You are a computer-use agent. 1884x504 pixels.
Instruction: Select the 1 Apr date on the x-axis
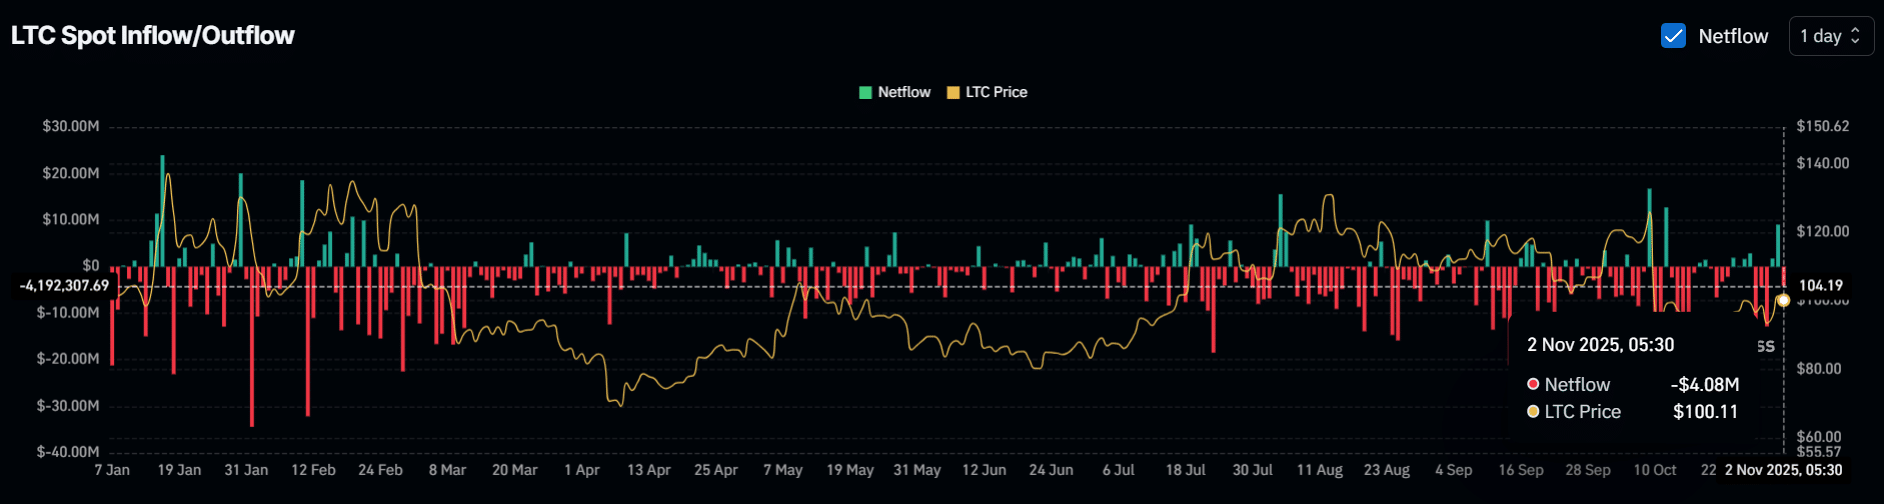pos(582,470)
